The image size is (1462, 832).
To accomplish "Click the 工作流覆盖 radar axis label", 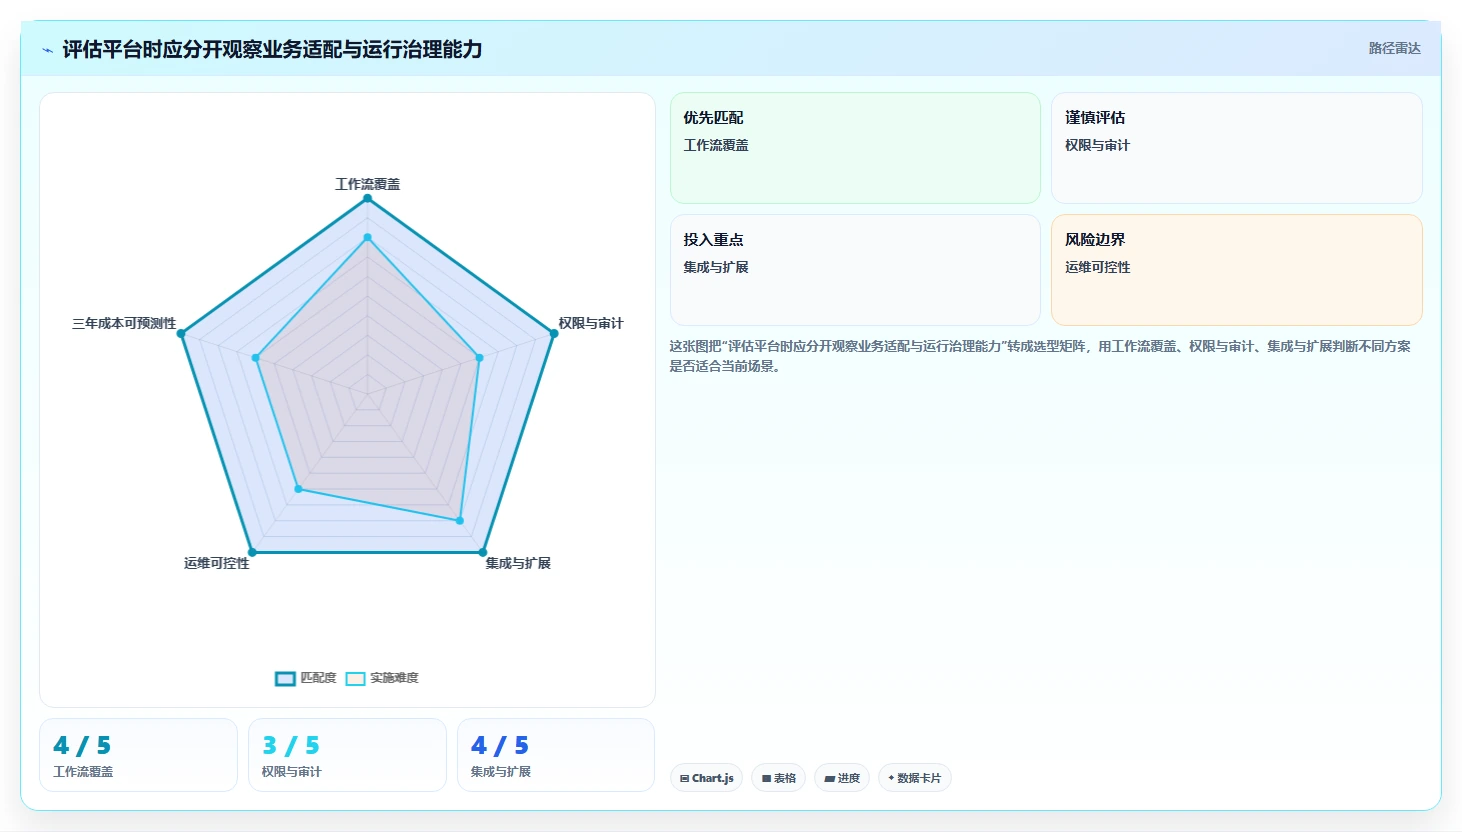I will coord(367,184).
